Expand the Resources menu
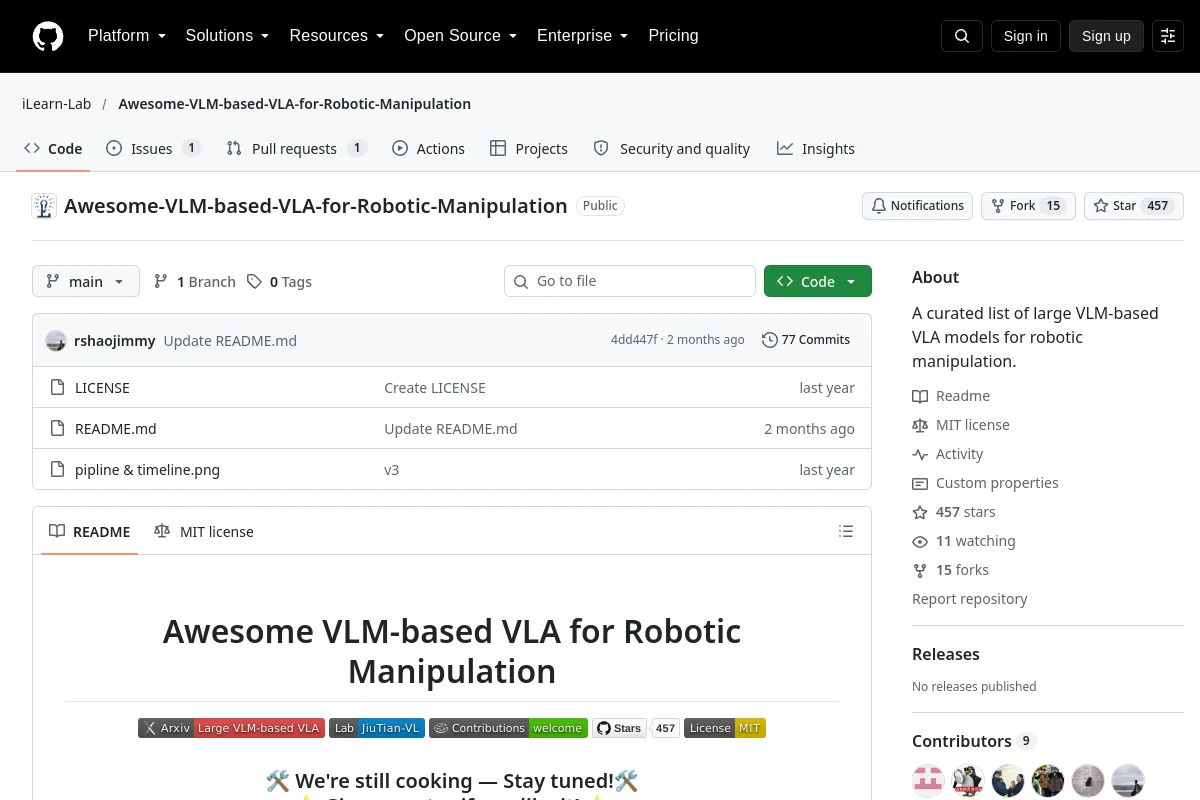 pos(337,36)
